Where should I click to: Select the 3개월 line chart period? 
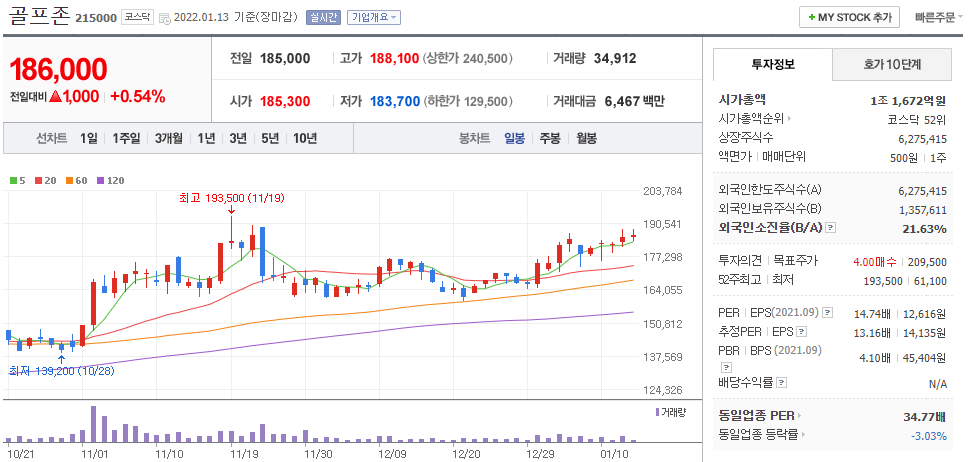coord(169,138)
